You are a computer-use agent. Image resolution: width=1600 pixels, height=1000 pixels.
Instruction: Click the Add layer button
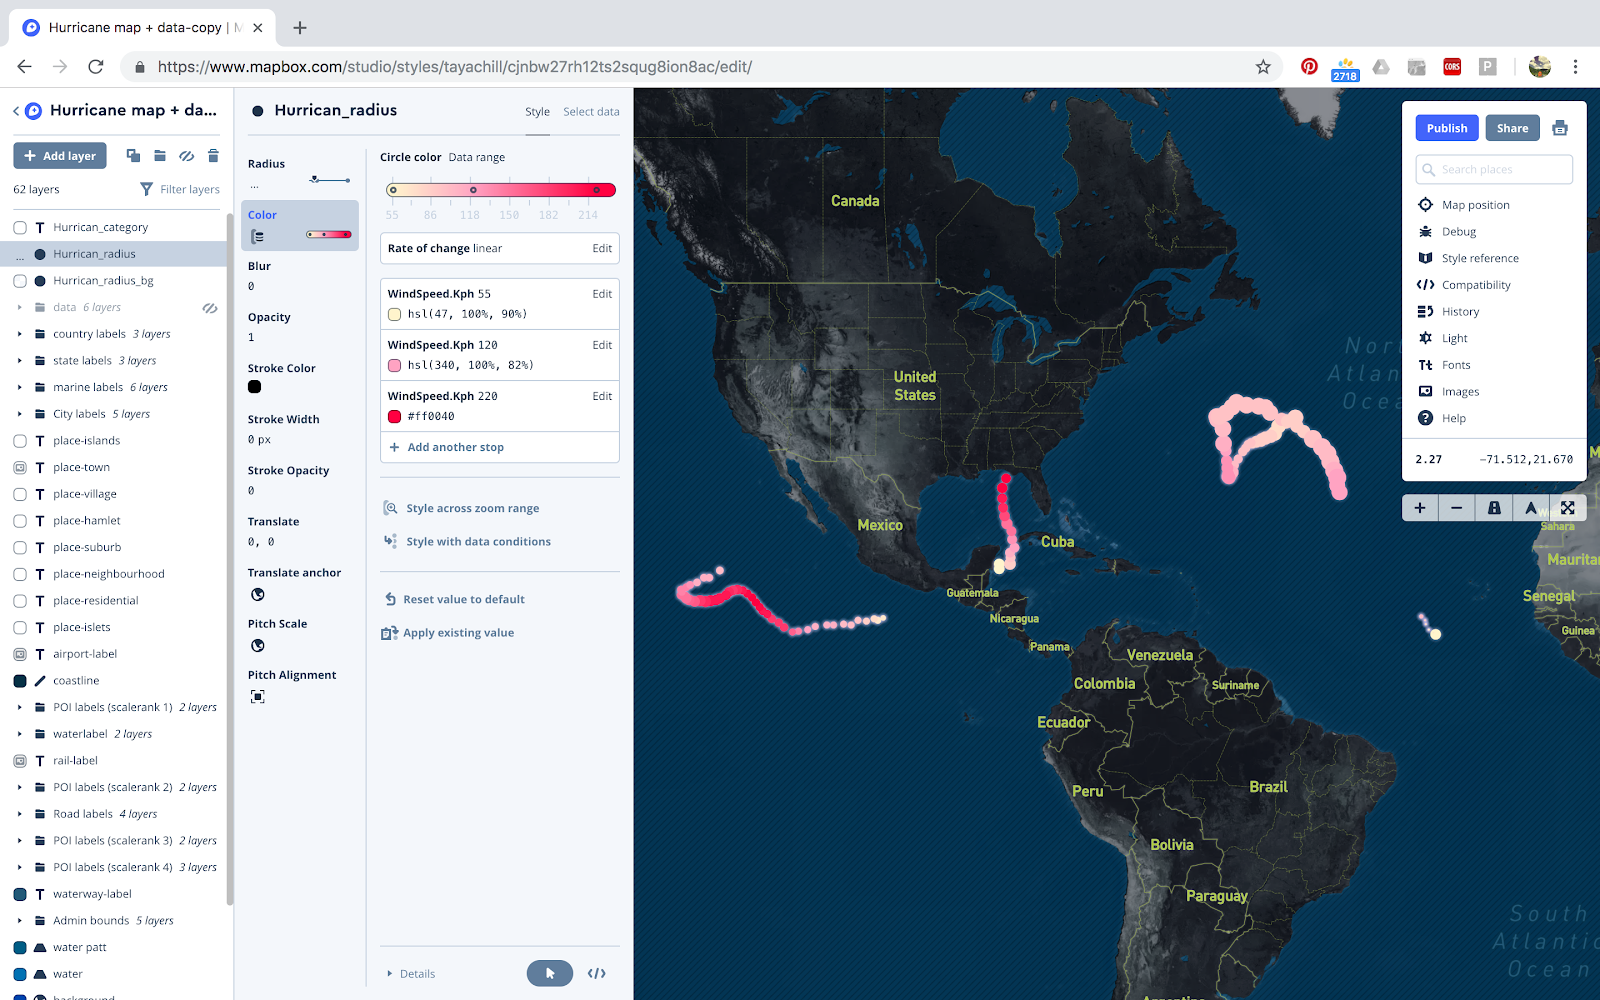point(60,156)
